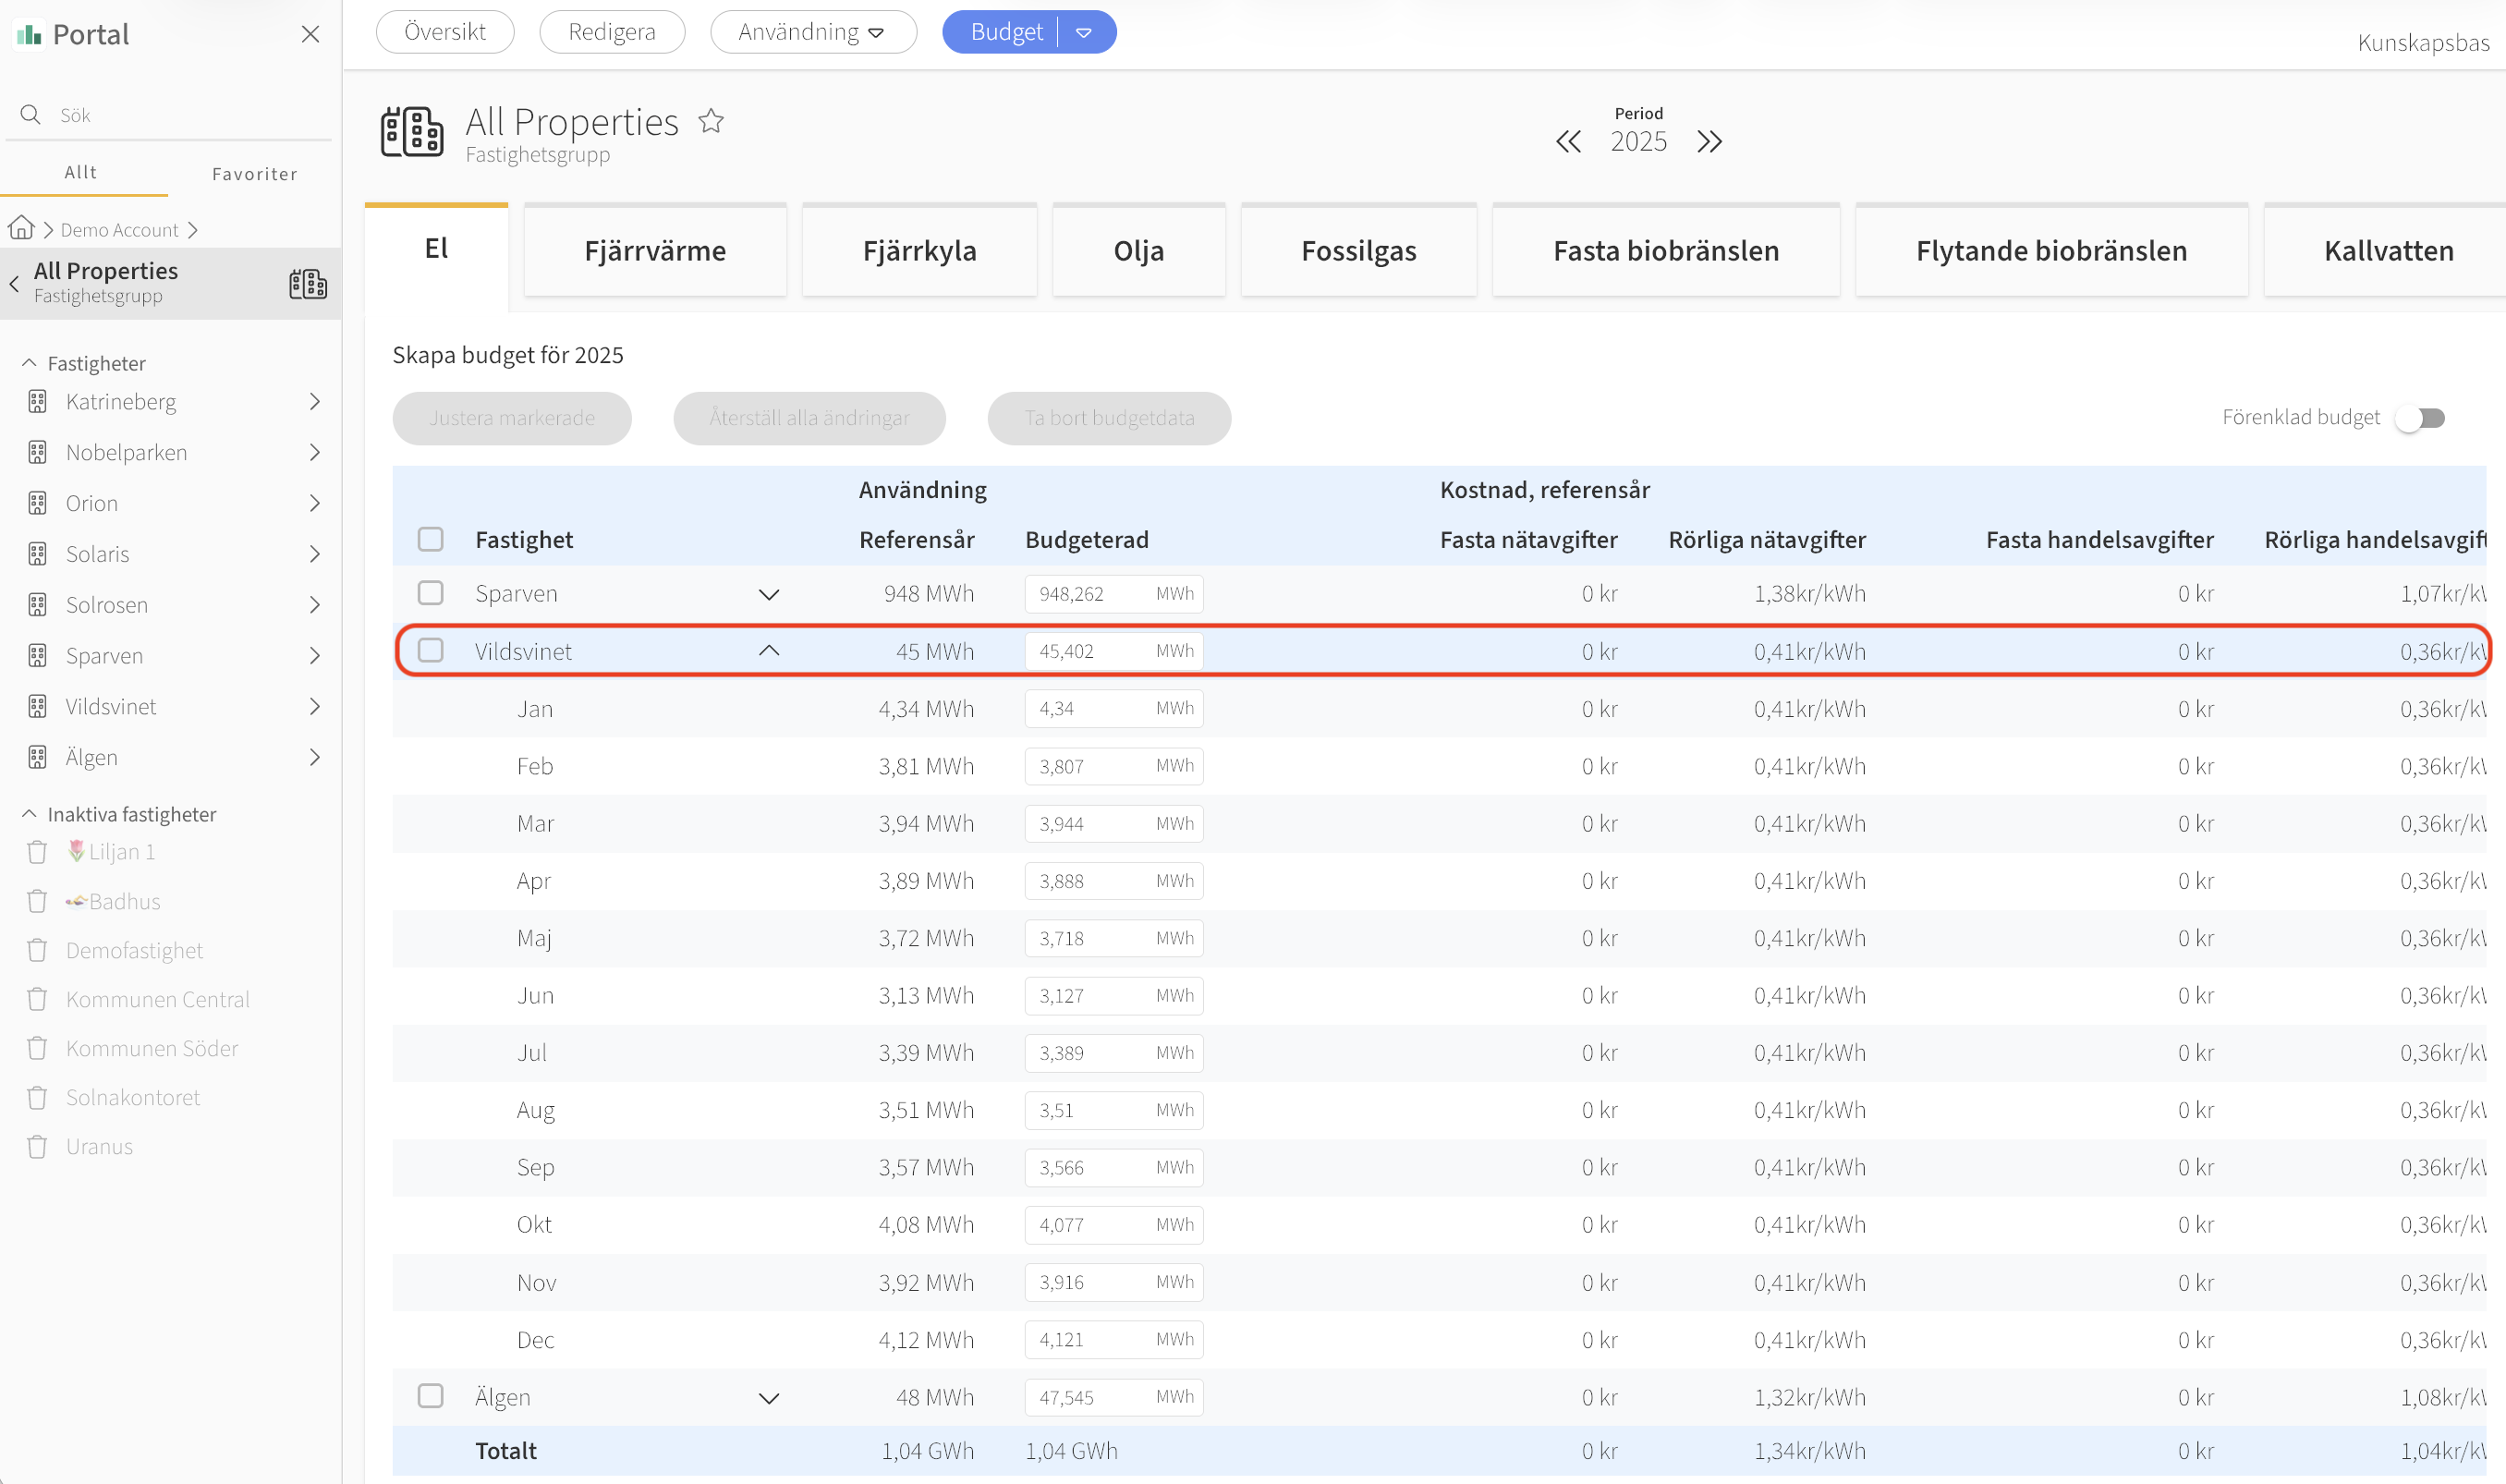The width and height of the screenshot is (2506, 1484).
Task: Expand Orion in the sidebar
Action: click(x=315, y=503)
